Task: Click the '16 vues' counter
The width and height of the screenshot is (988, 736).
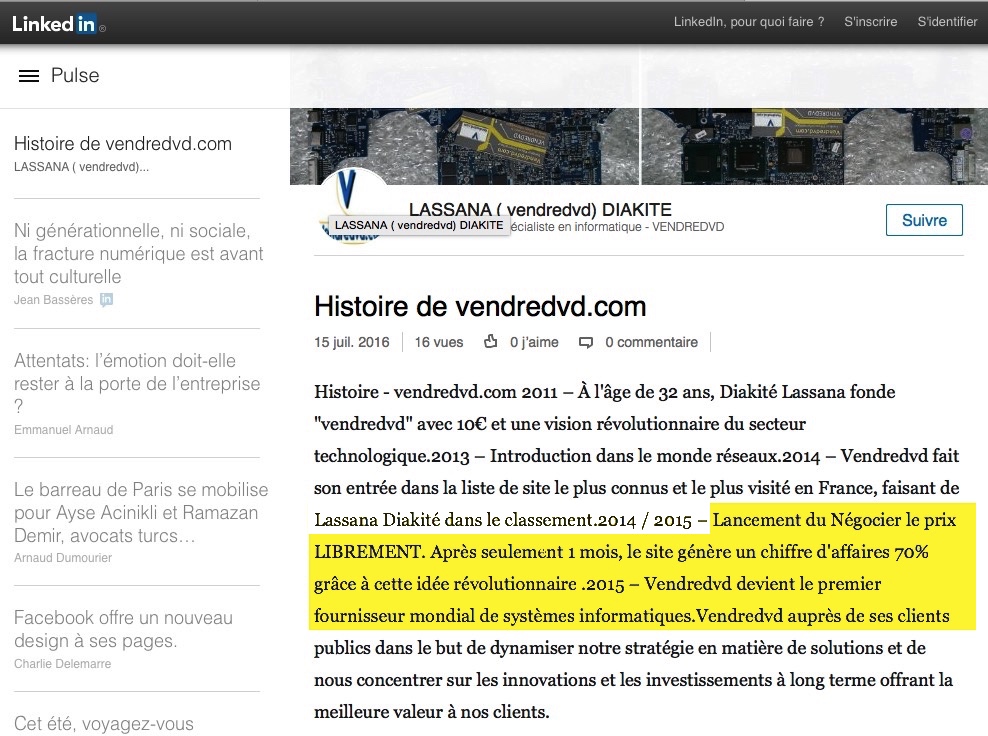Action: (439, 342)
